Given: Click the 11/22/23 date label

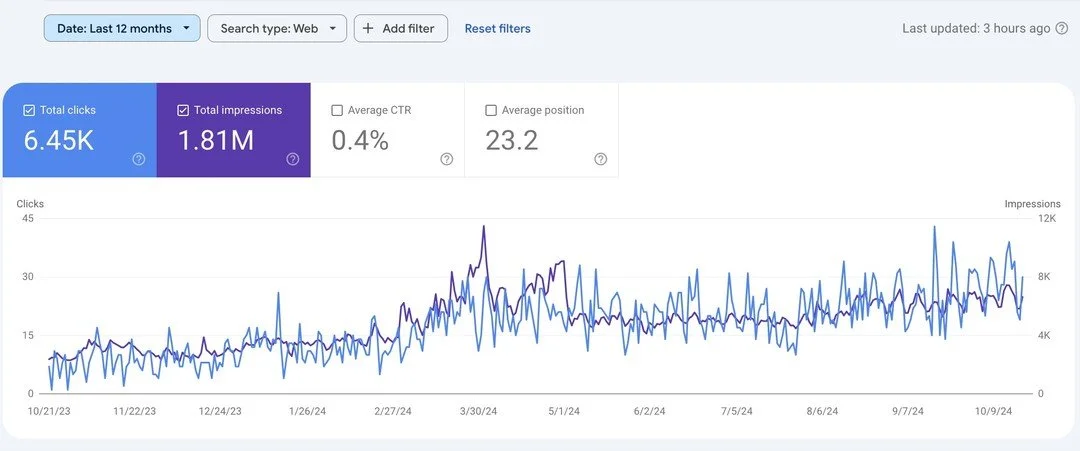Looking at the screenshot, I should click(x=134, y=411).
